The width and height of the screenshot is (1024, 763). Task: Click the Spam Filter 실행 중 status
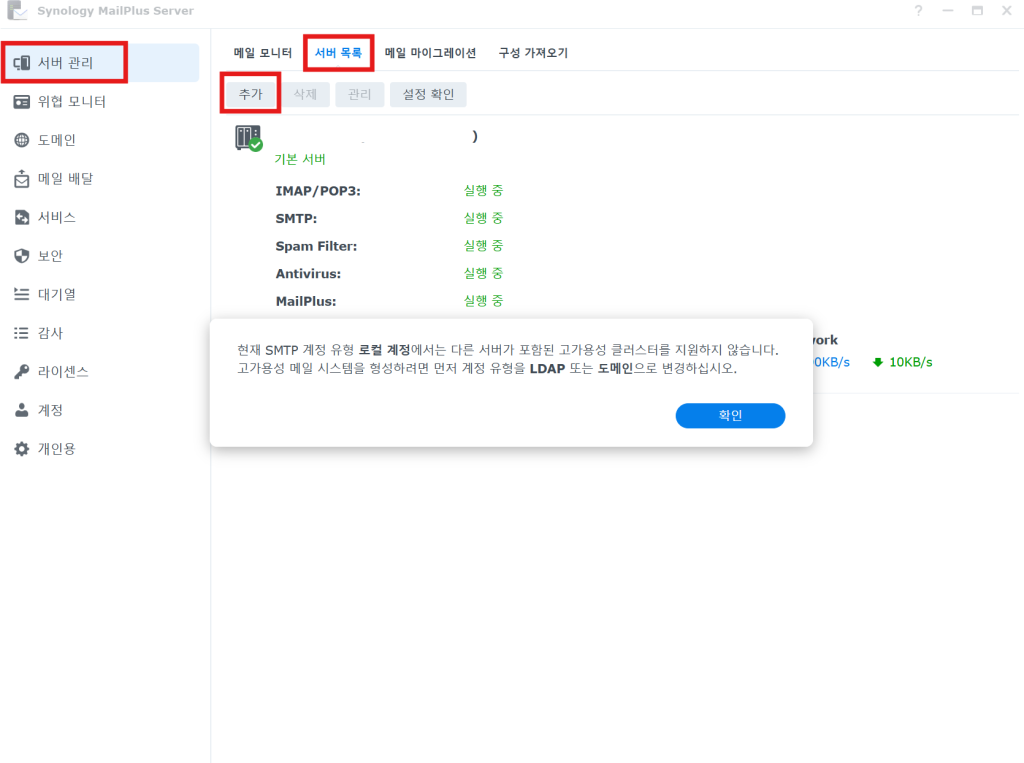(483, 246)
